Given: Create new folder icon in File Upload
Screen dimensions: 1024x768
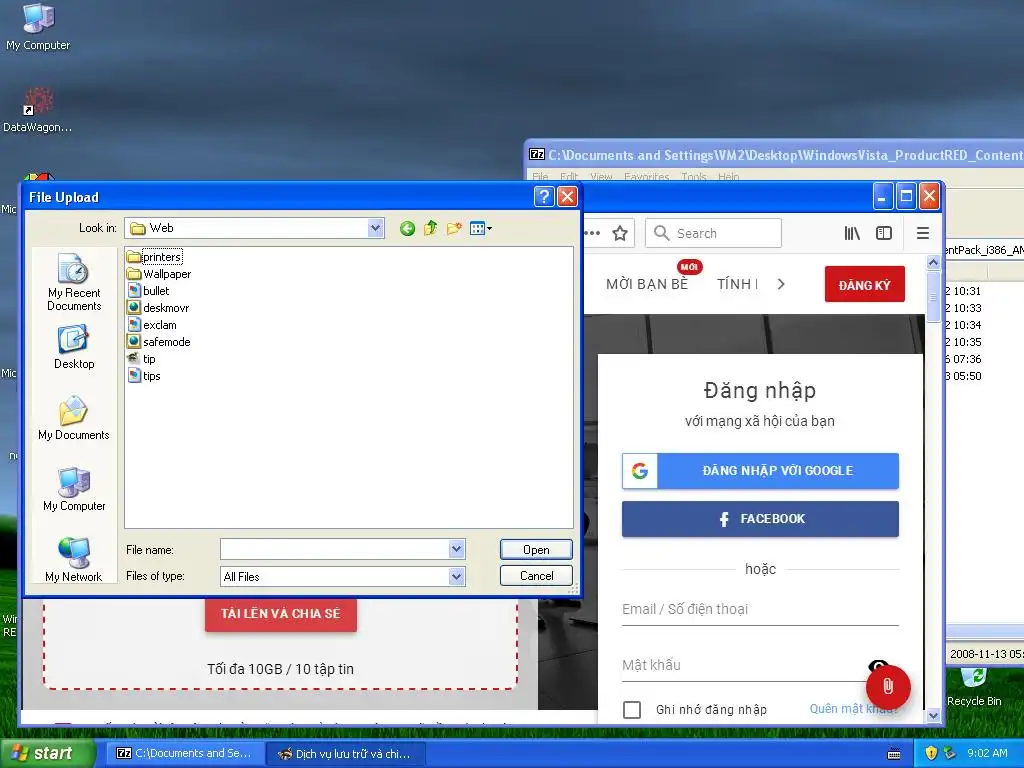Looking at the screenshot, I should tap(454, 229).
